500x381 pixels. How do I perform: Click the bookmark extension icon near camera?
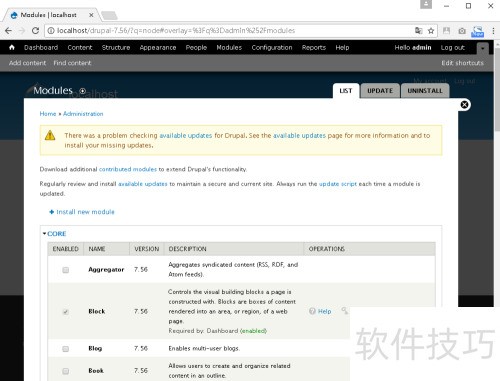click(446, 31)
